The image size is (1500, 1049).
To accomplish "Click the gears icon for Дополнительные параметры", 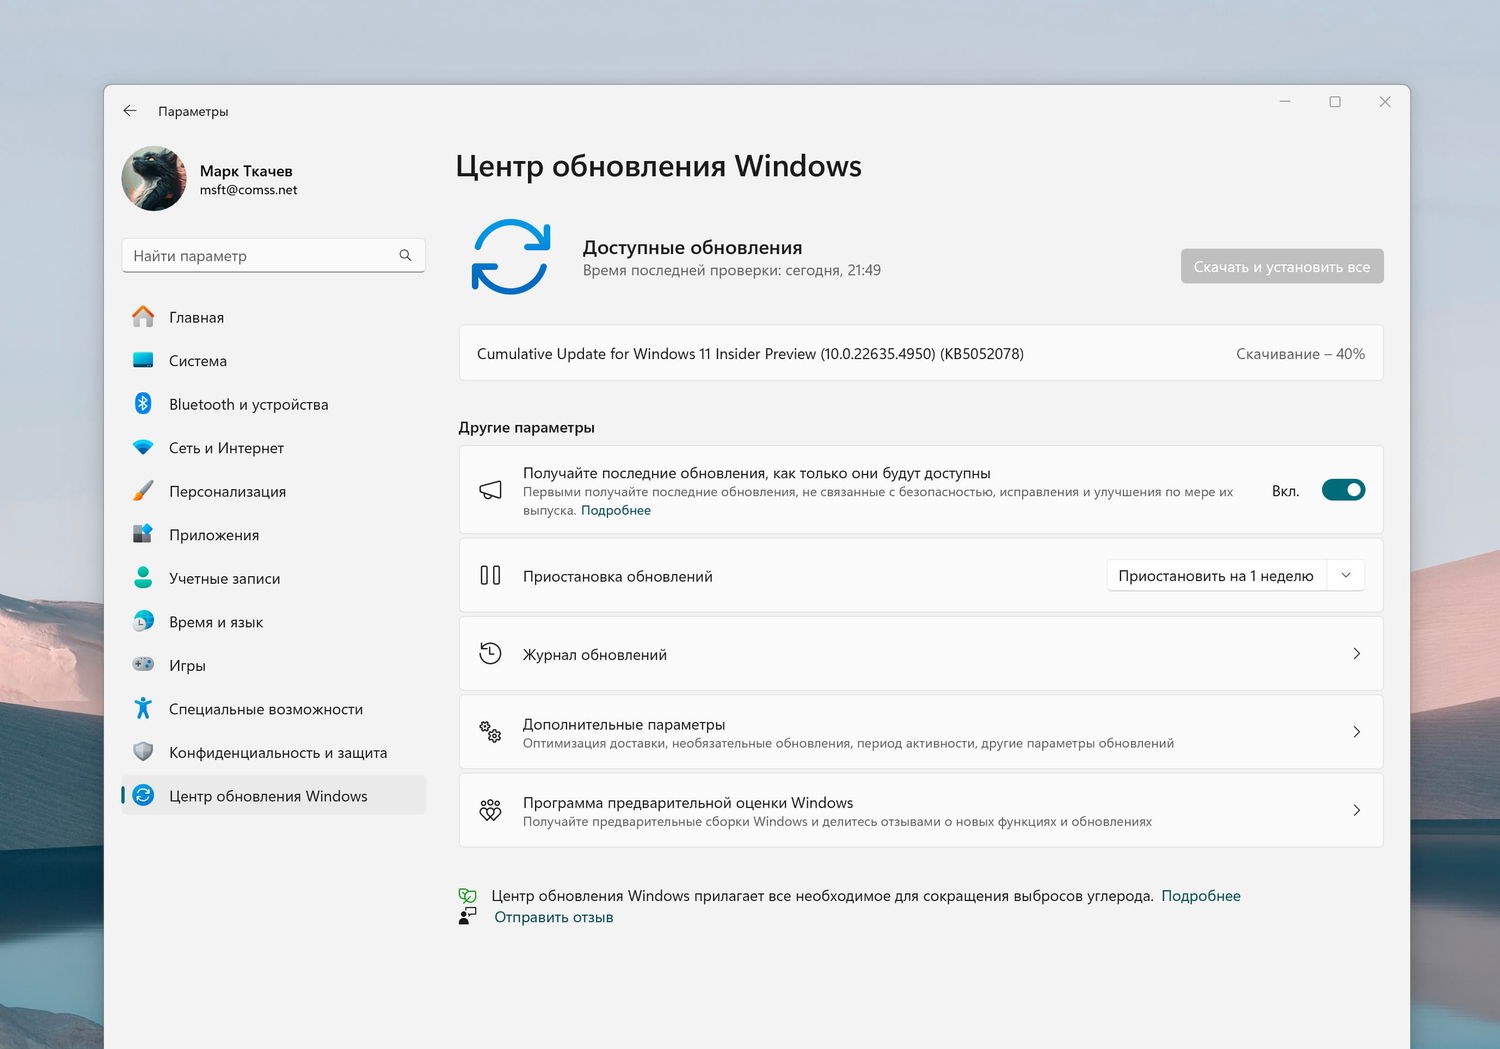I will tap(490, 731).
